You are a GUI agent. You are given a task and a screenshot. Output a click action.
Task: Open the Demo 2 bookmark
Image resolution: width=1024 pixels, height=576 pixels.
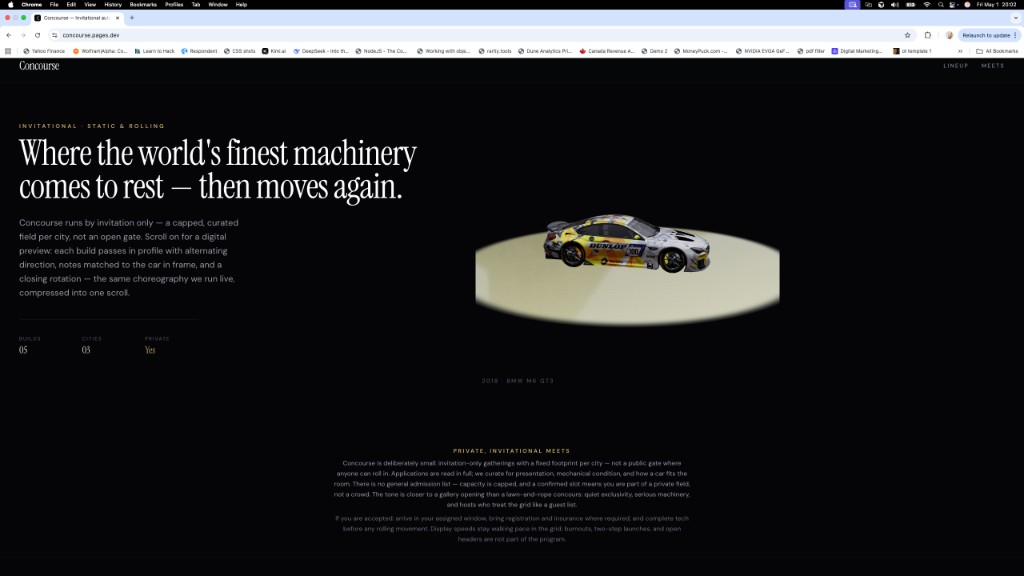[x=654, y=51]
